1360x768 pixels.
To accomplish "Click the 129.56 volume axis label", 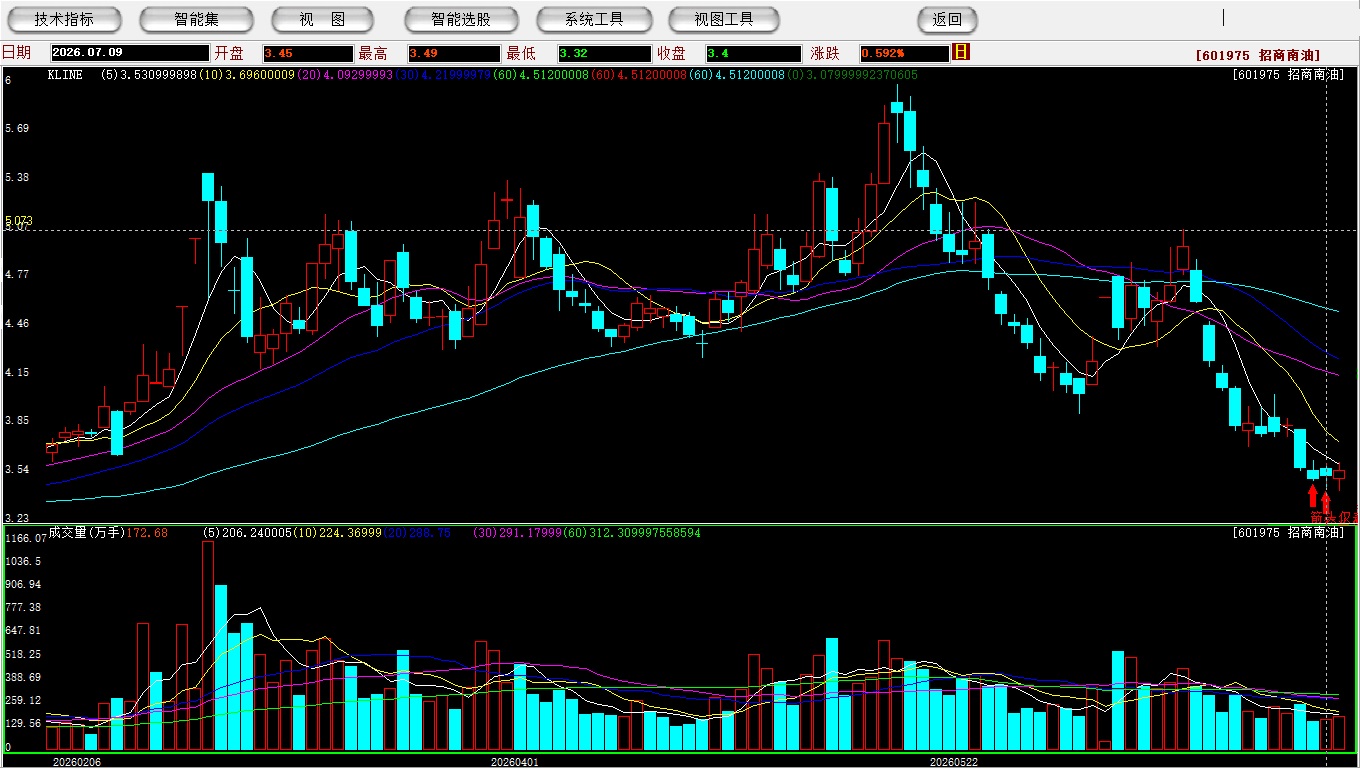I will coord(22,723).
